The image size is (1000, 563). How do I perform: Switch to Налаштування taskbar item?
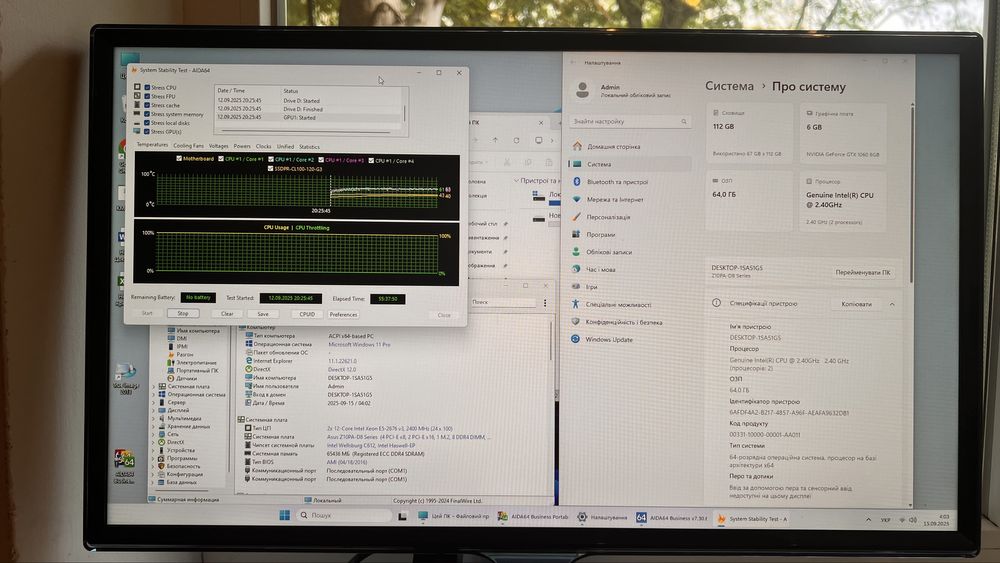coord(602,518)
